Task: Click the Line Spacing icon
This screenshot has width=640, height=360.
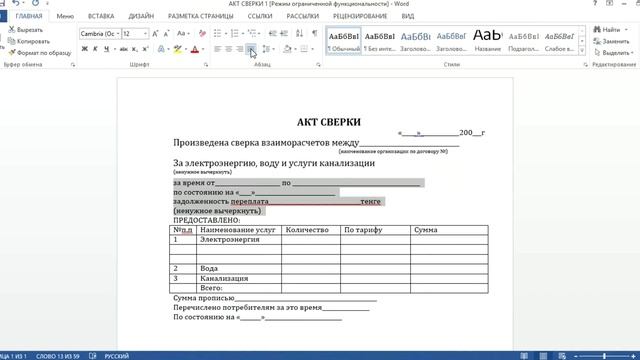Action: (266, 49)
